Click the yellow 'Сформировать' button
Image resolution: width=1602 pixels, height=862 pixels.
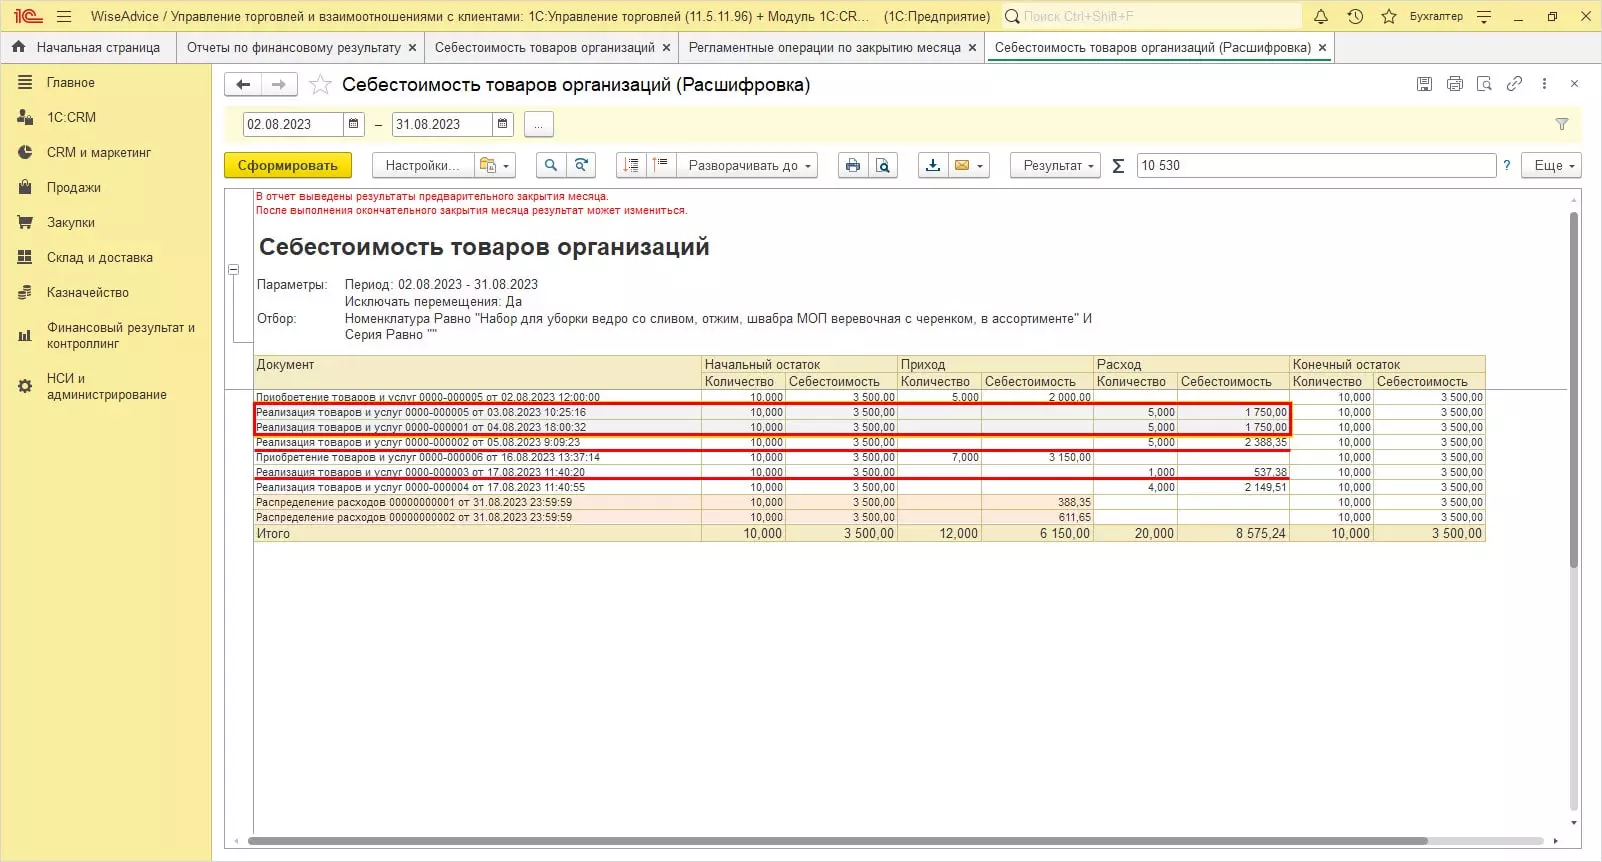[287, 166]
